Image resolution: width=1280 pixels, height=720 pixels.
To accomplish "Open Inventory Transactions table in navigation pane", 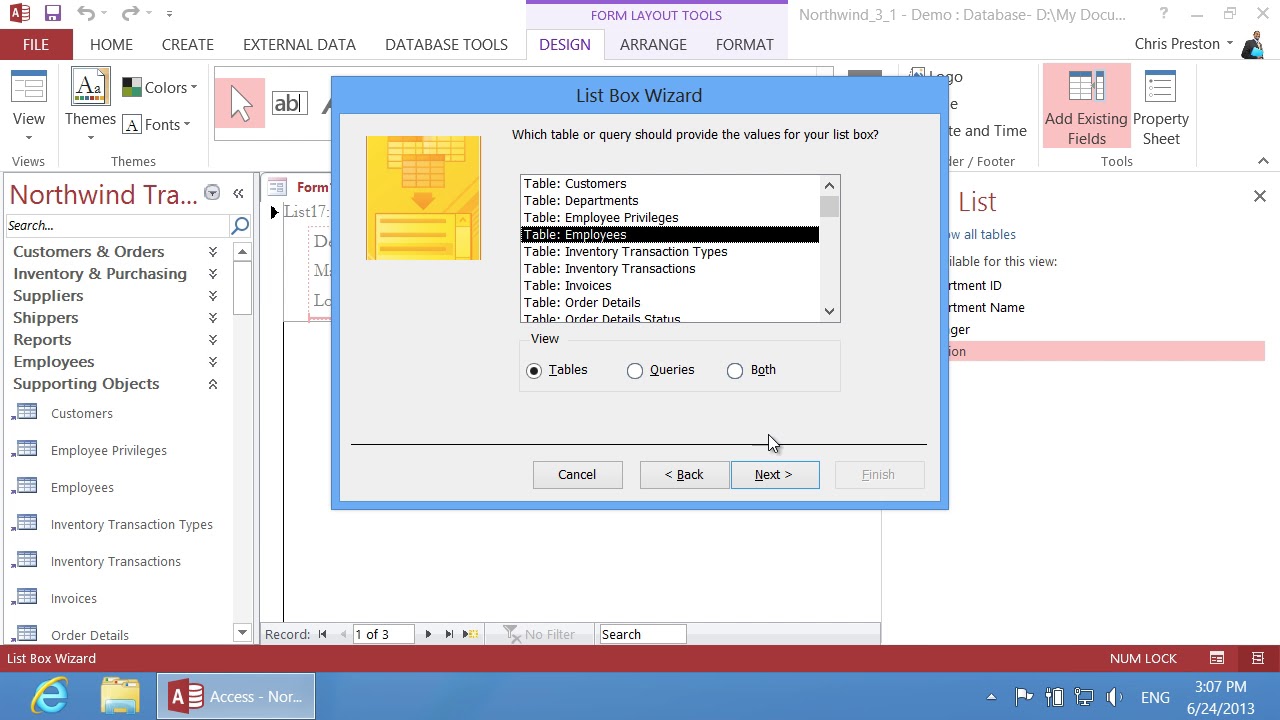I will 116,561.
